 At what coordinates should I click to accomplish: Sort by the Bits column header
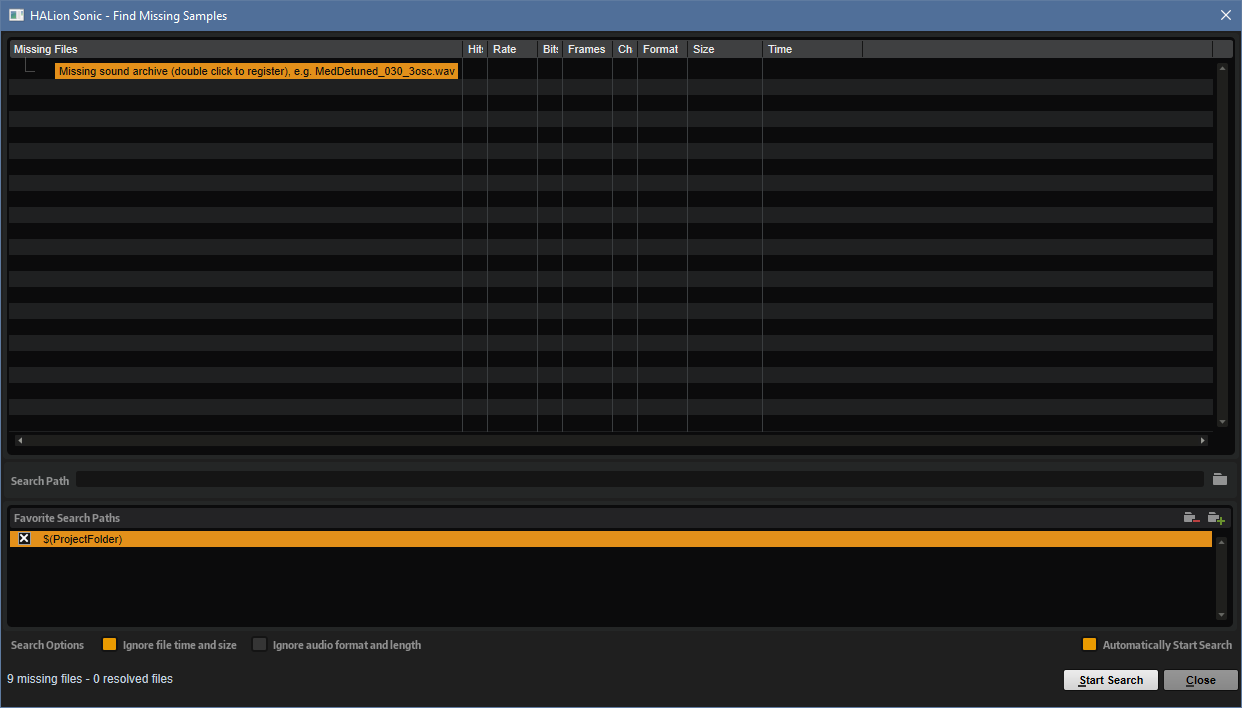pyautogui.click(x=550, y=49)
